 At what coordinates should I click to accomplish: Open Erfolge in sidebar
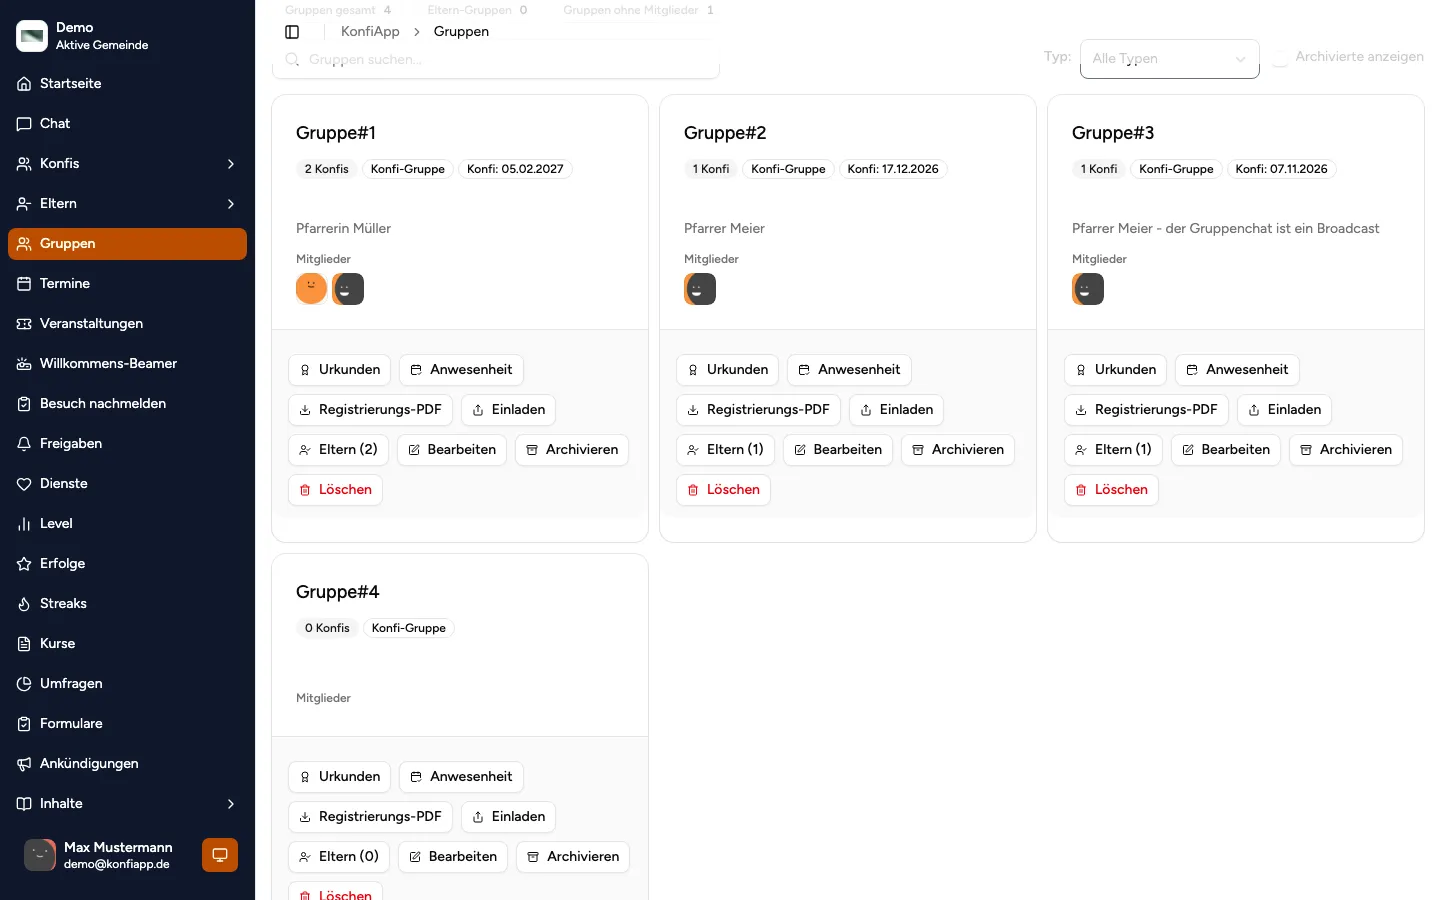[127, 564]
